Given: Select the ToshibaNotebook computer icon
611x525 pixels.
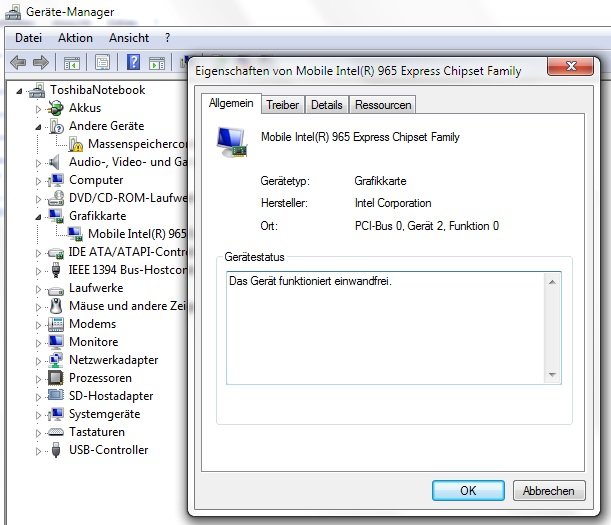Looking at the screenshot, I should click(x=37, y=90).
